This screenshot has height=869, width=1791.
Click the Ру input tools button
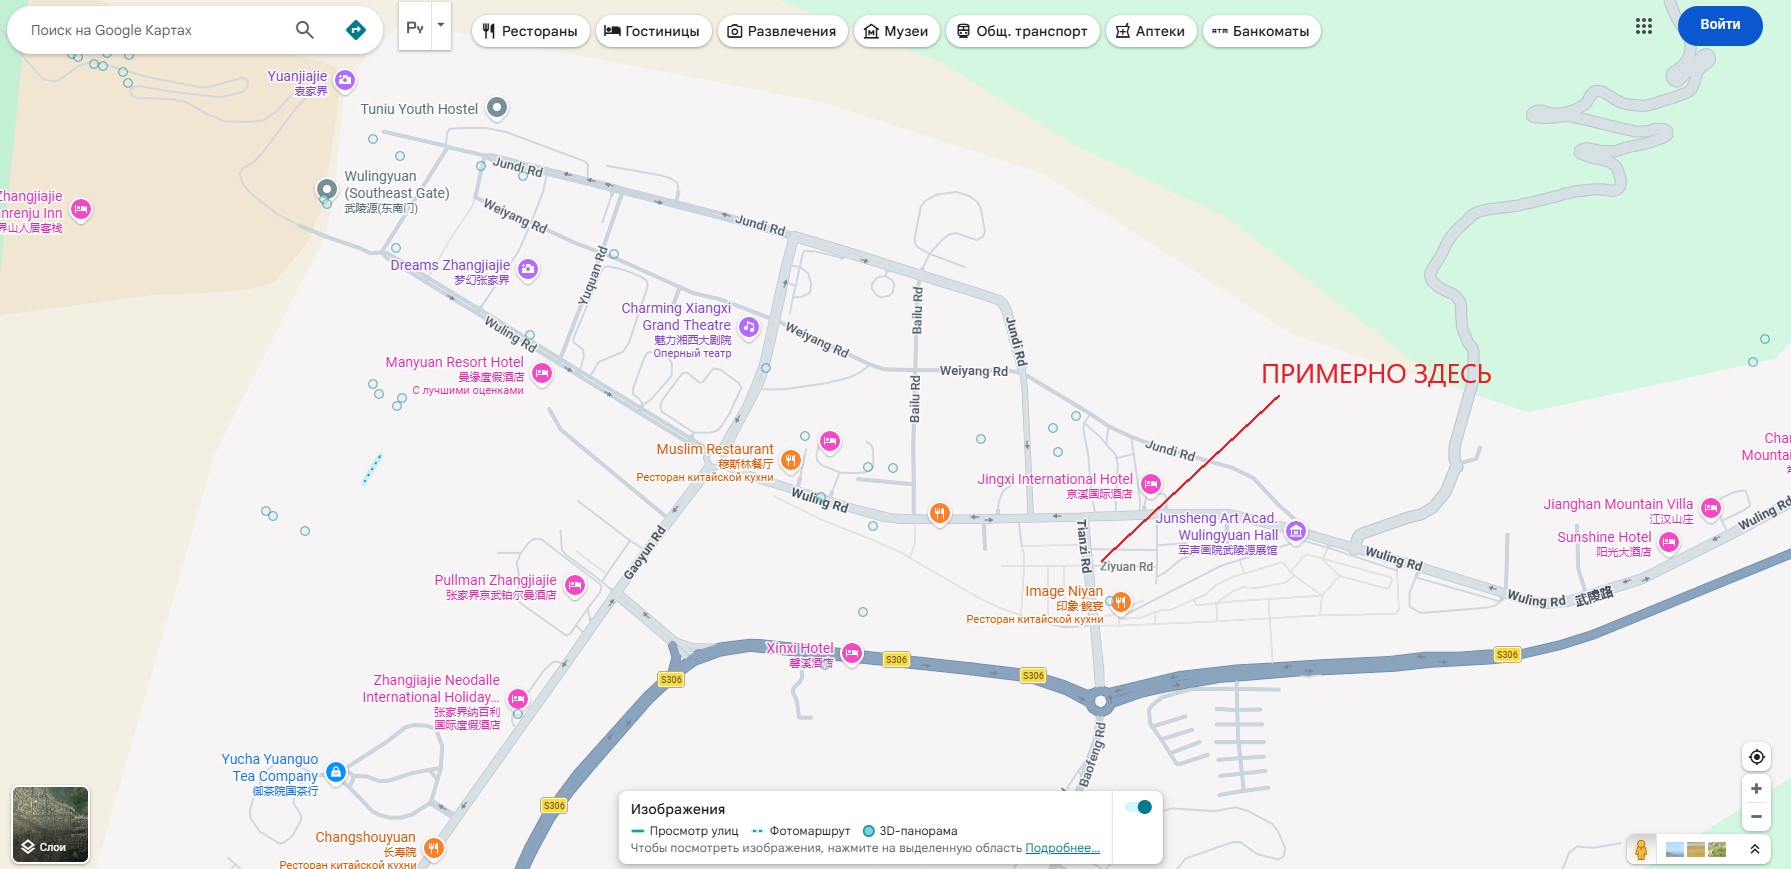415,26
